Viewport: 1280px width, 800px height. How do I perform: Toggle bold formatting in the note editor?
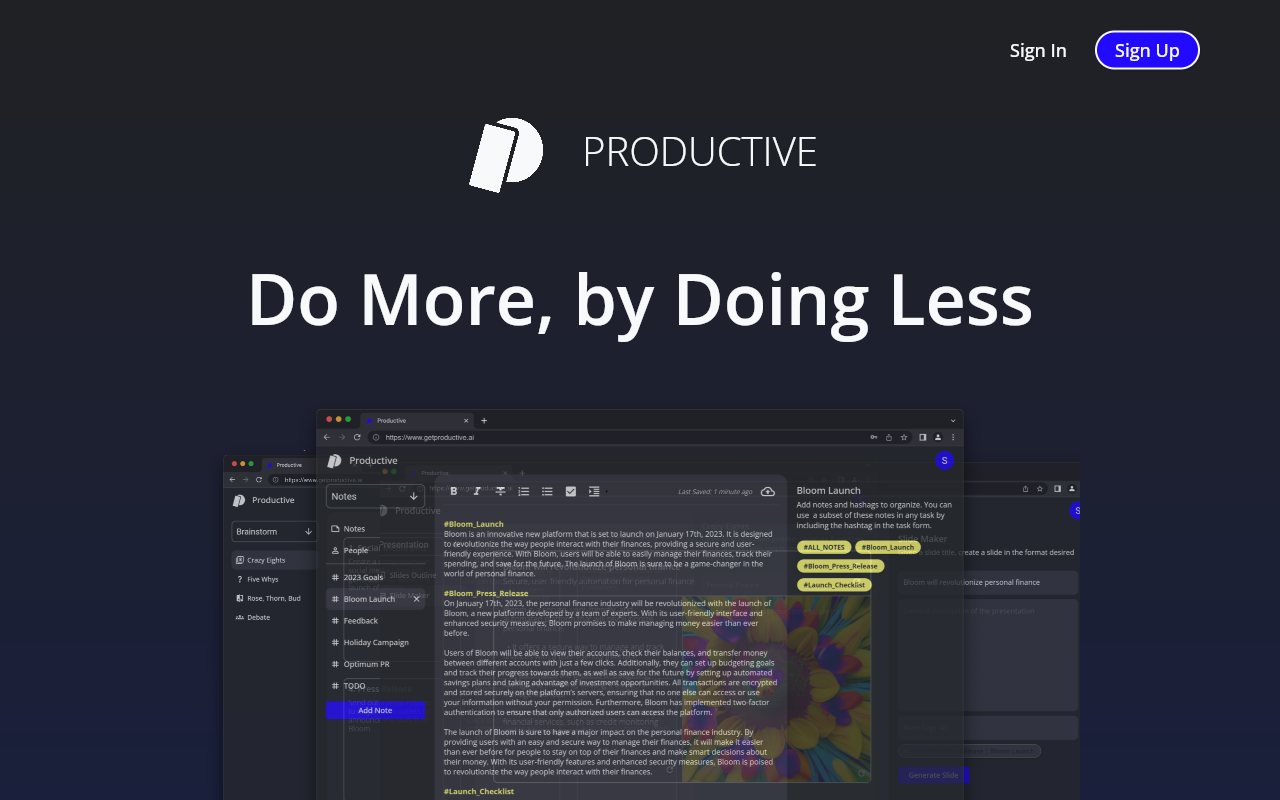(454, 491)
